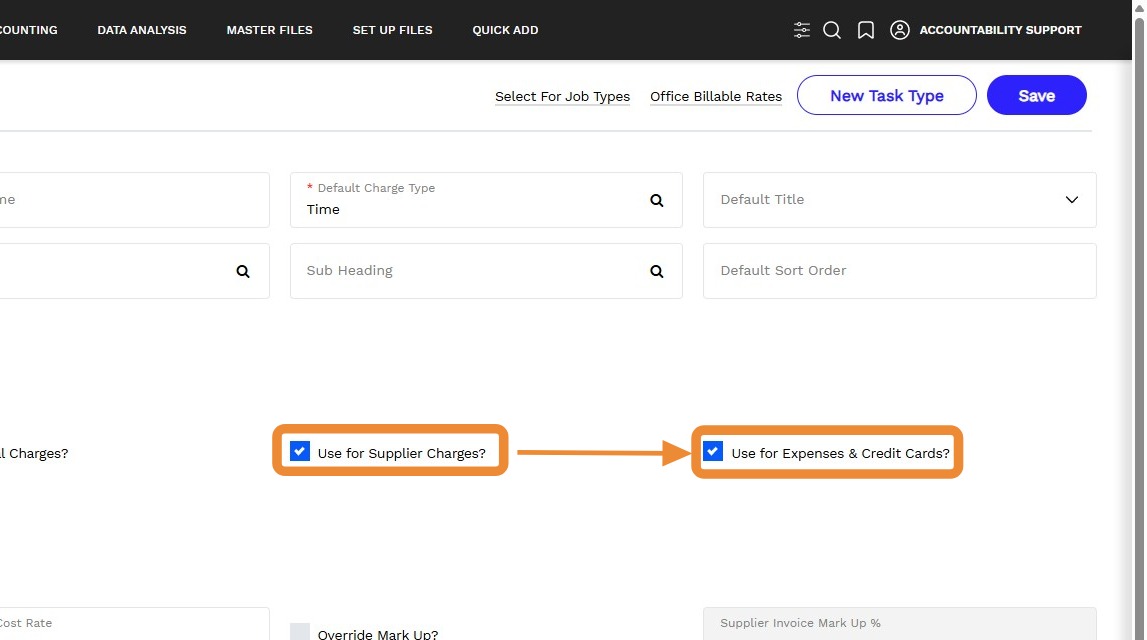Open the bookmark icon in header

(x=865, y=30)
